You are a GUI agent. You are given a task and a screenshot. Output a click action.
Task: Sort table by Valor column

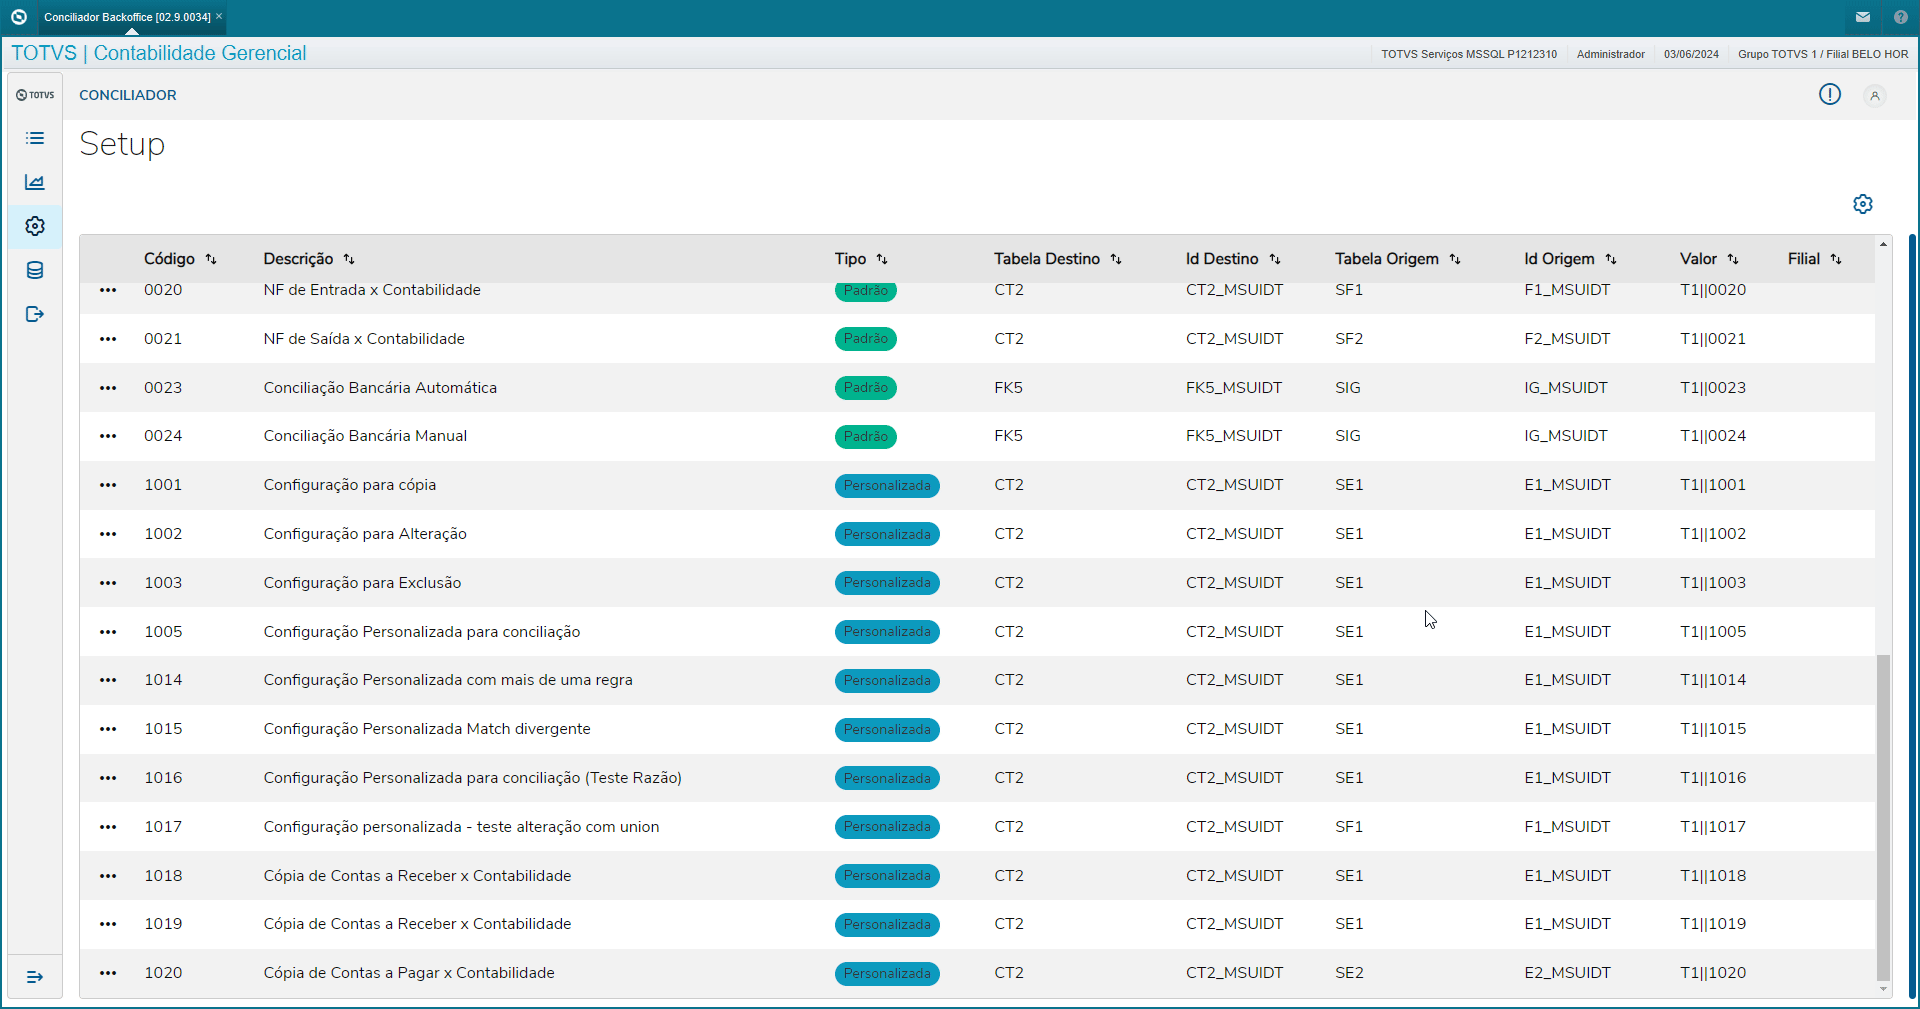tap(1733, 259)
